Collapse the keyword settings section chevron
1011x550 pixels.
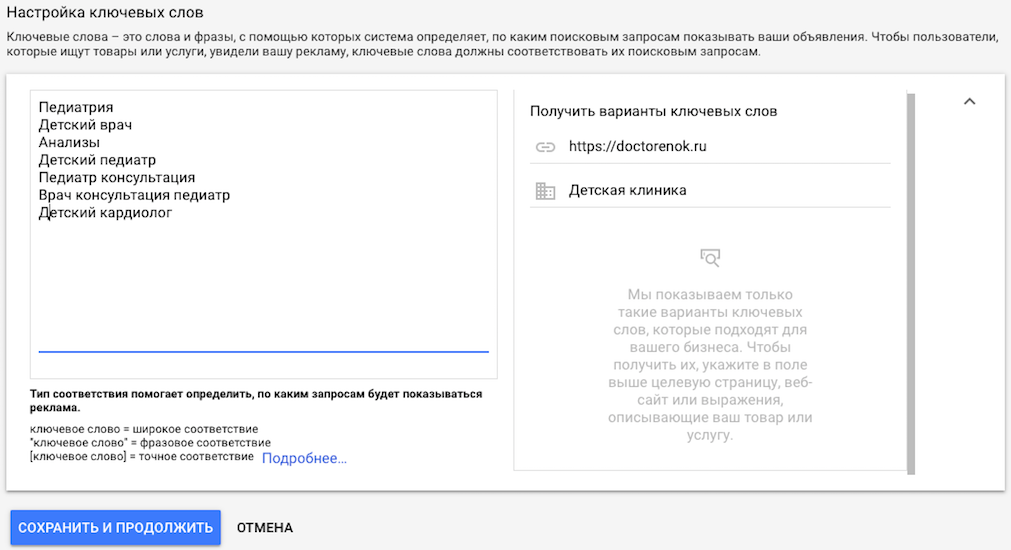click(x=969, y=101)
